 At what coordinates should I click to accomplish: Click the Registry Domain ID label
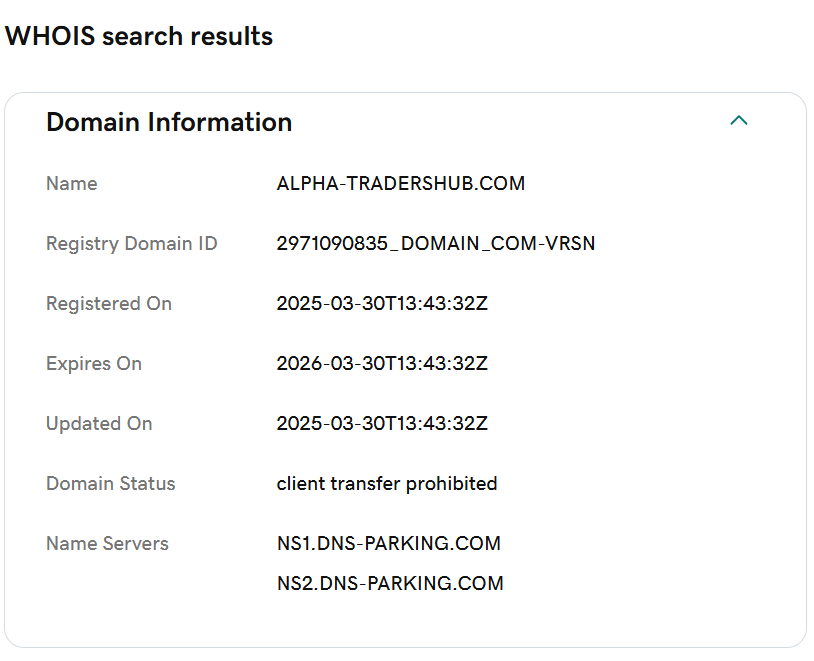point(131,244)
